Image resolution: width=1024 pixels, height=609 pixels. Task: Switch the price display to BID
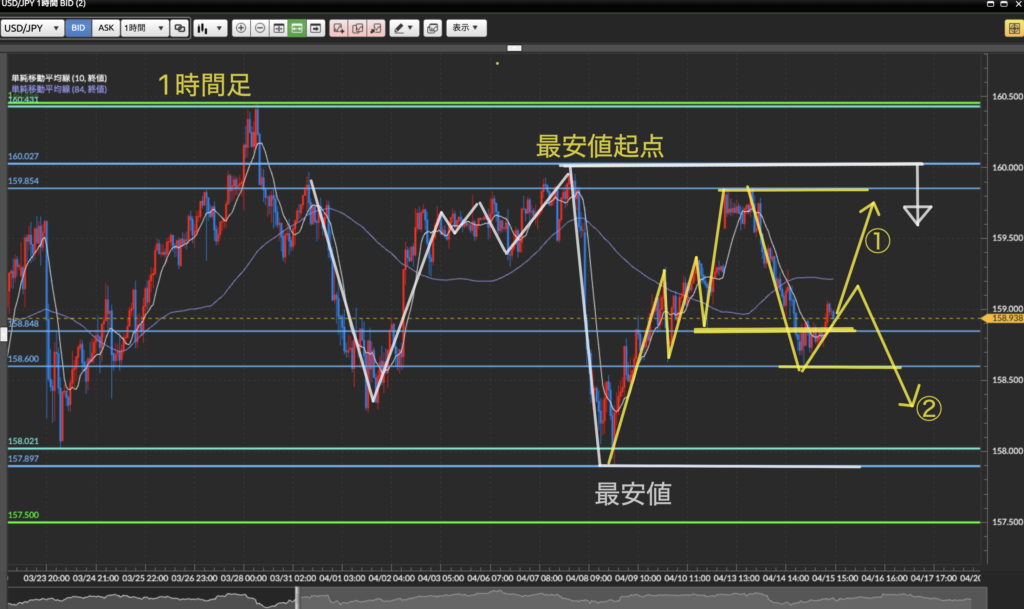click(78, 29)
